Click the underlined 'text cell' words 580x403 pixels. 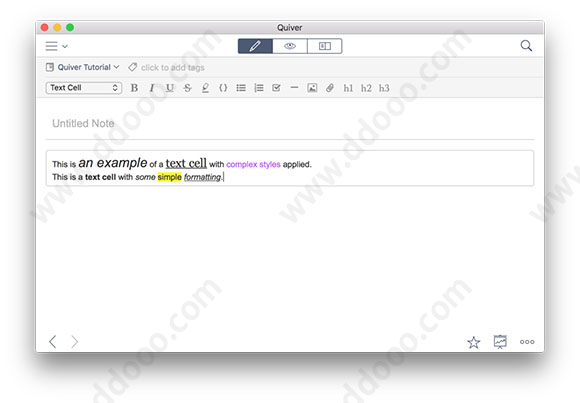[186, 163]
